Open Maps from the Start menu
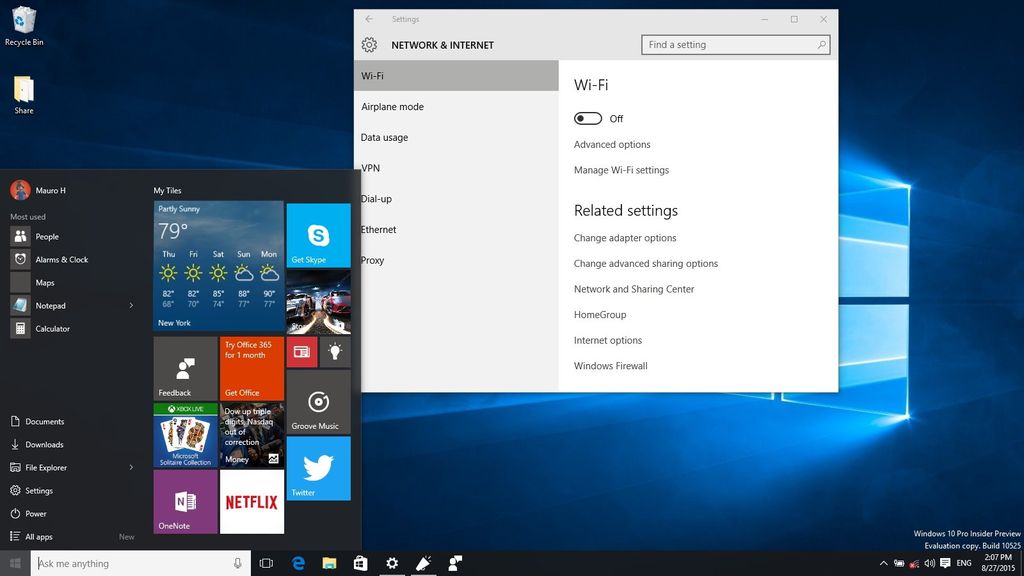1024x576 pixels. [45, 282]
